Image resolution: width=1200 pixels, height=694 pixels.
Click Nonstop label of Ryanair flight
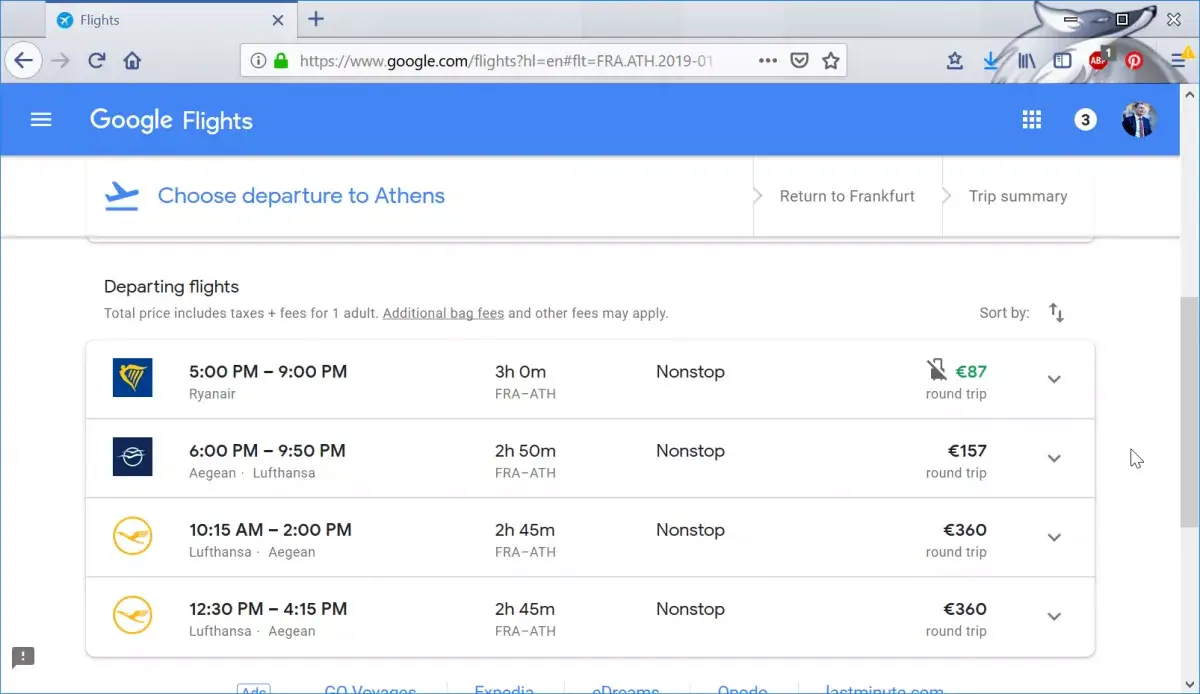[x=690, y=372]
